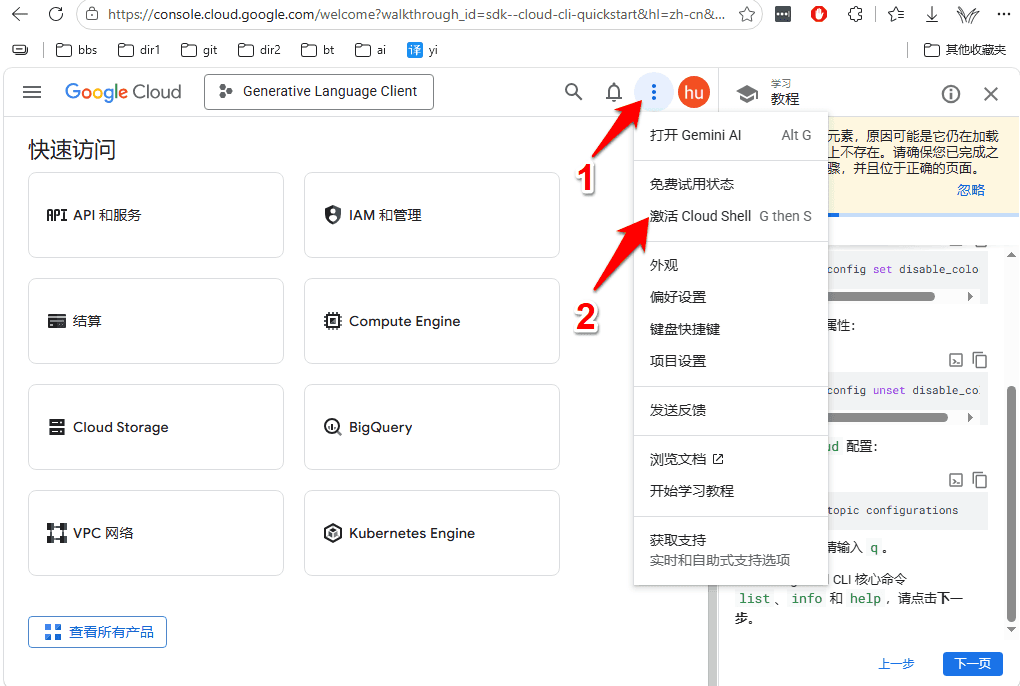The height and width of the screenshot is (686, 1020).
Task: Choose 项目设置 from the menu
Action: [x=731, y=361]
